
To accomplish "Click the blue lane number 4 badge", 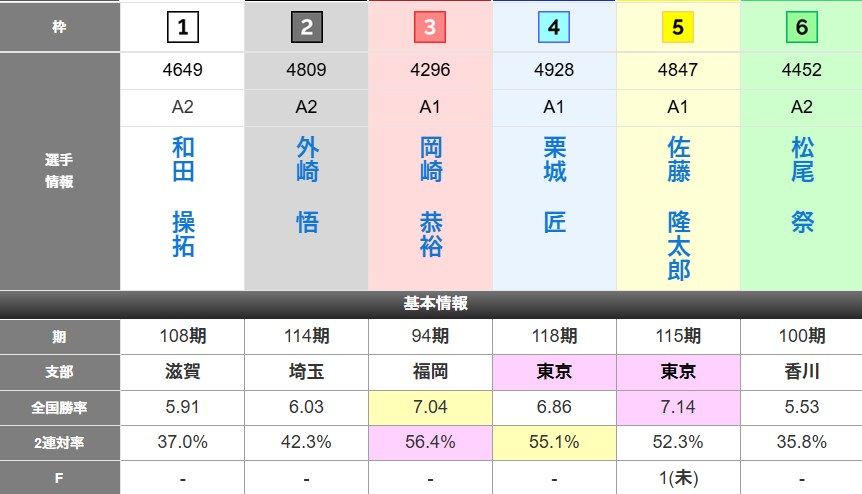I will (x=554, y=27).
